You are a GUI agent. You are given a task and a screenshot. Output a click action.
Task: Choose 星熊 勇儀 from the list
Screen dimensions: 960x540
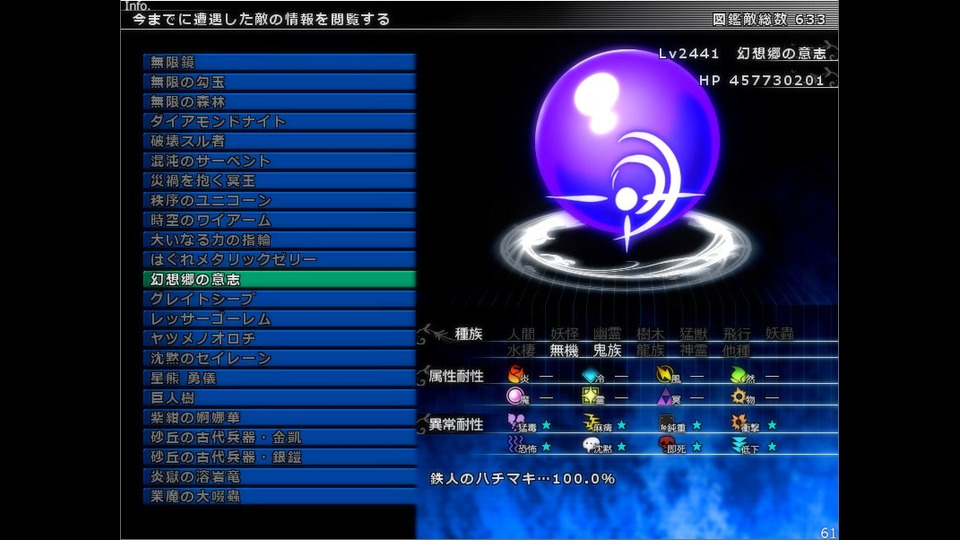tap(279, 378)
